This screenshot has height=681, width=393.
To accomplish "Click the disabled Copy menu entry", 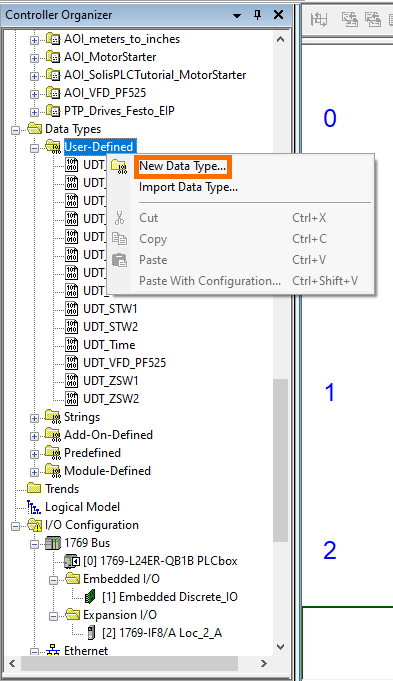I will click(153, 239).
